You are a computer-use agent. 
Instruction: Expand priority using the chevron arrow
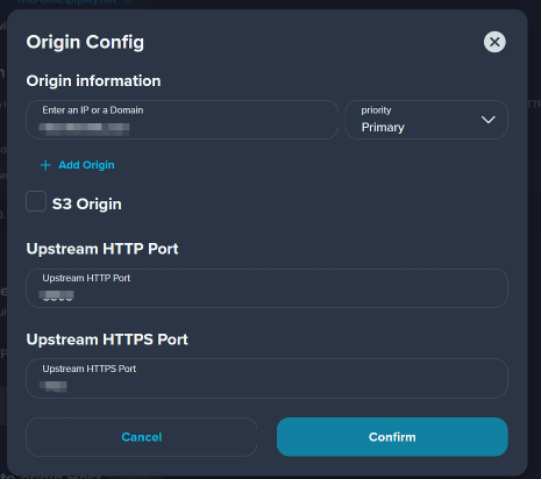point(488,120)
